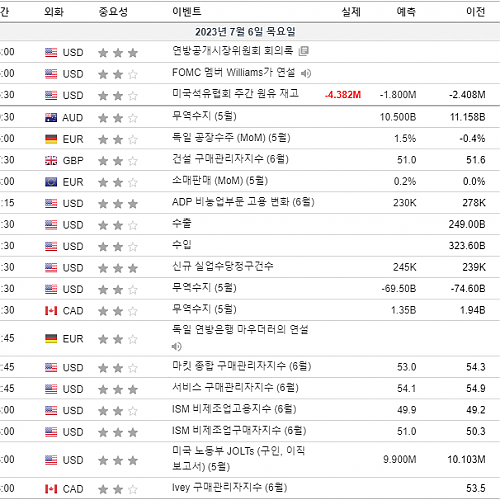The height and width of the screenshot is (500, 500).
Task: Click the UK flag beside GBP
Action: click(51, 161)
